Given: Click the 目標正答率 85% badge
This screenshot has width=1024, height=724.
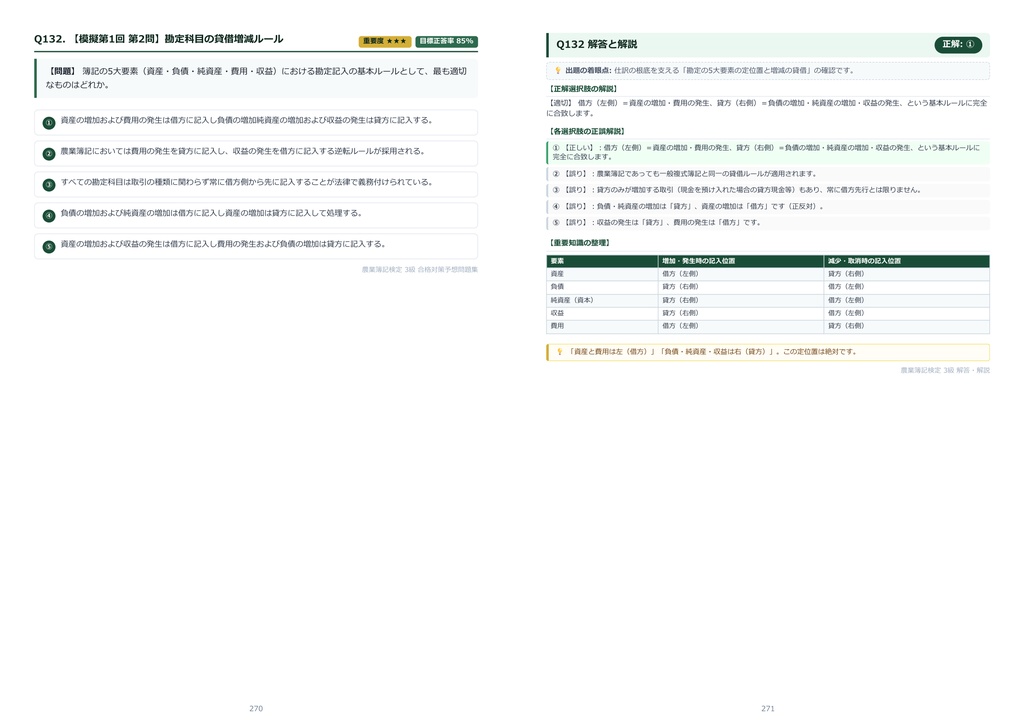Looking at the screenshot, I should (447, 41).
